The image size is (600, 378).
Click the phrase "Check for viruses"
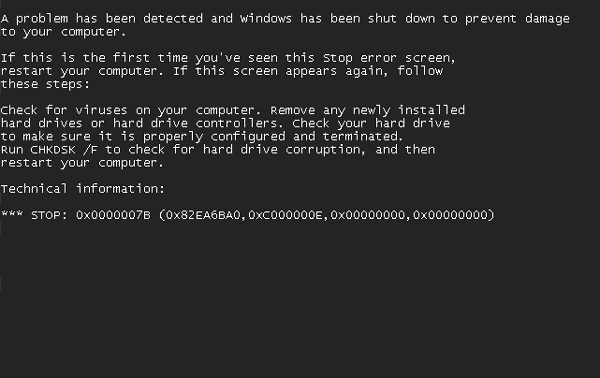64,110
